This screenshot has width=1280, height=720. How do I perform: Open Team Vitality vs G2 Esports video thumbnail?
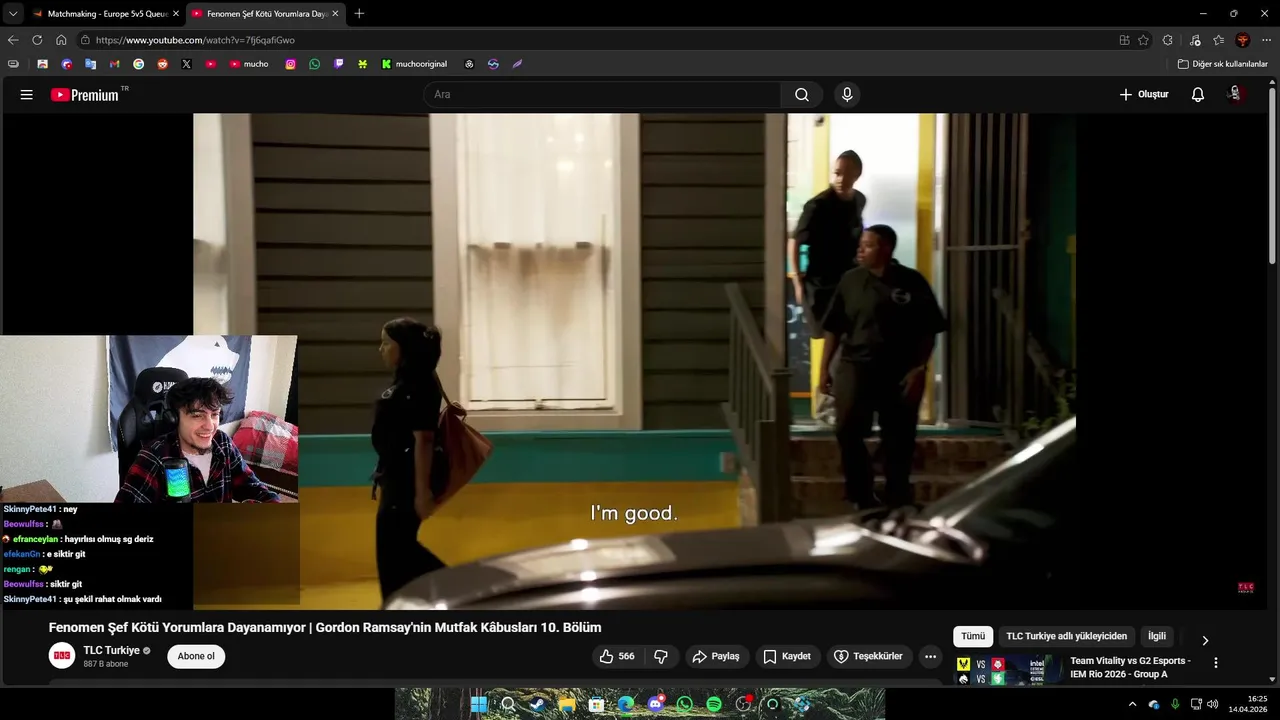(1008, 670)
